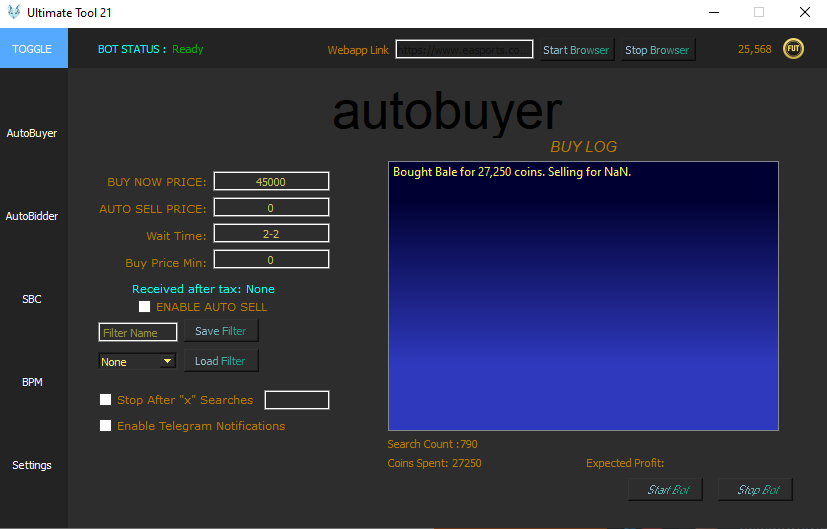Click the Webapp Link URL field
Image resolution: width=827 pixels, height=529 pixels.
pyautogui.click(x=464, y=50)
